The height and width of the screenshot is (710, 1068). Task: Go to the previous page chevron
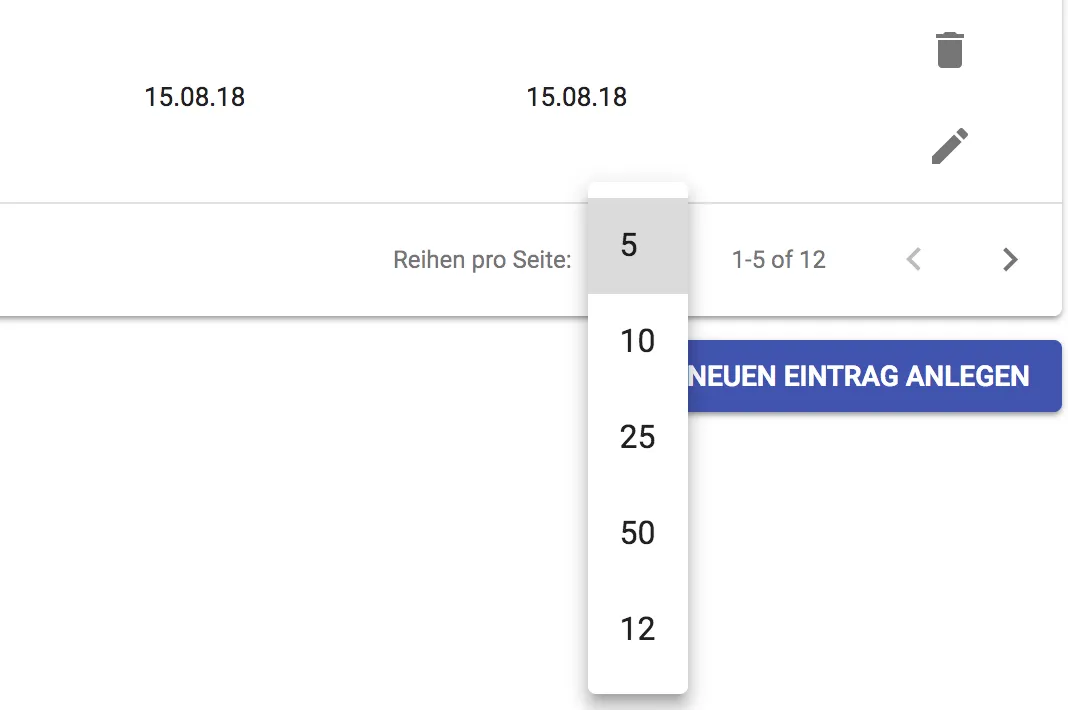913,260
